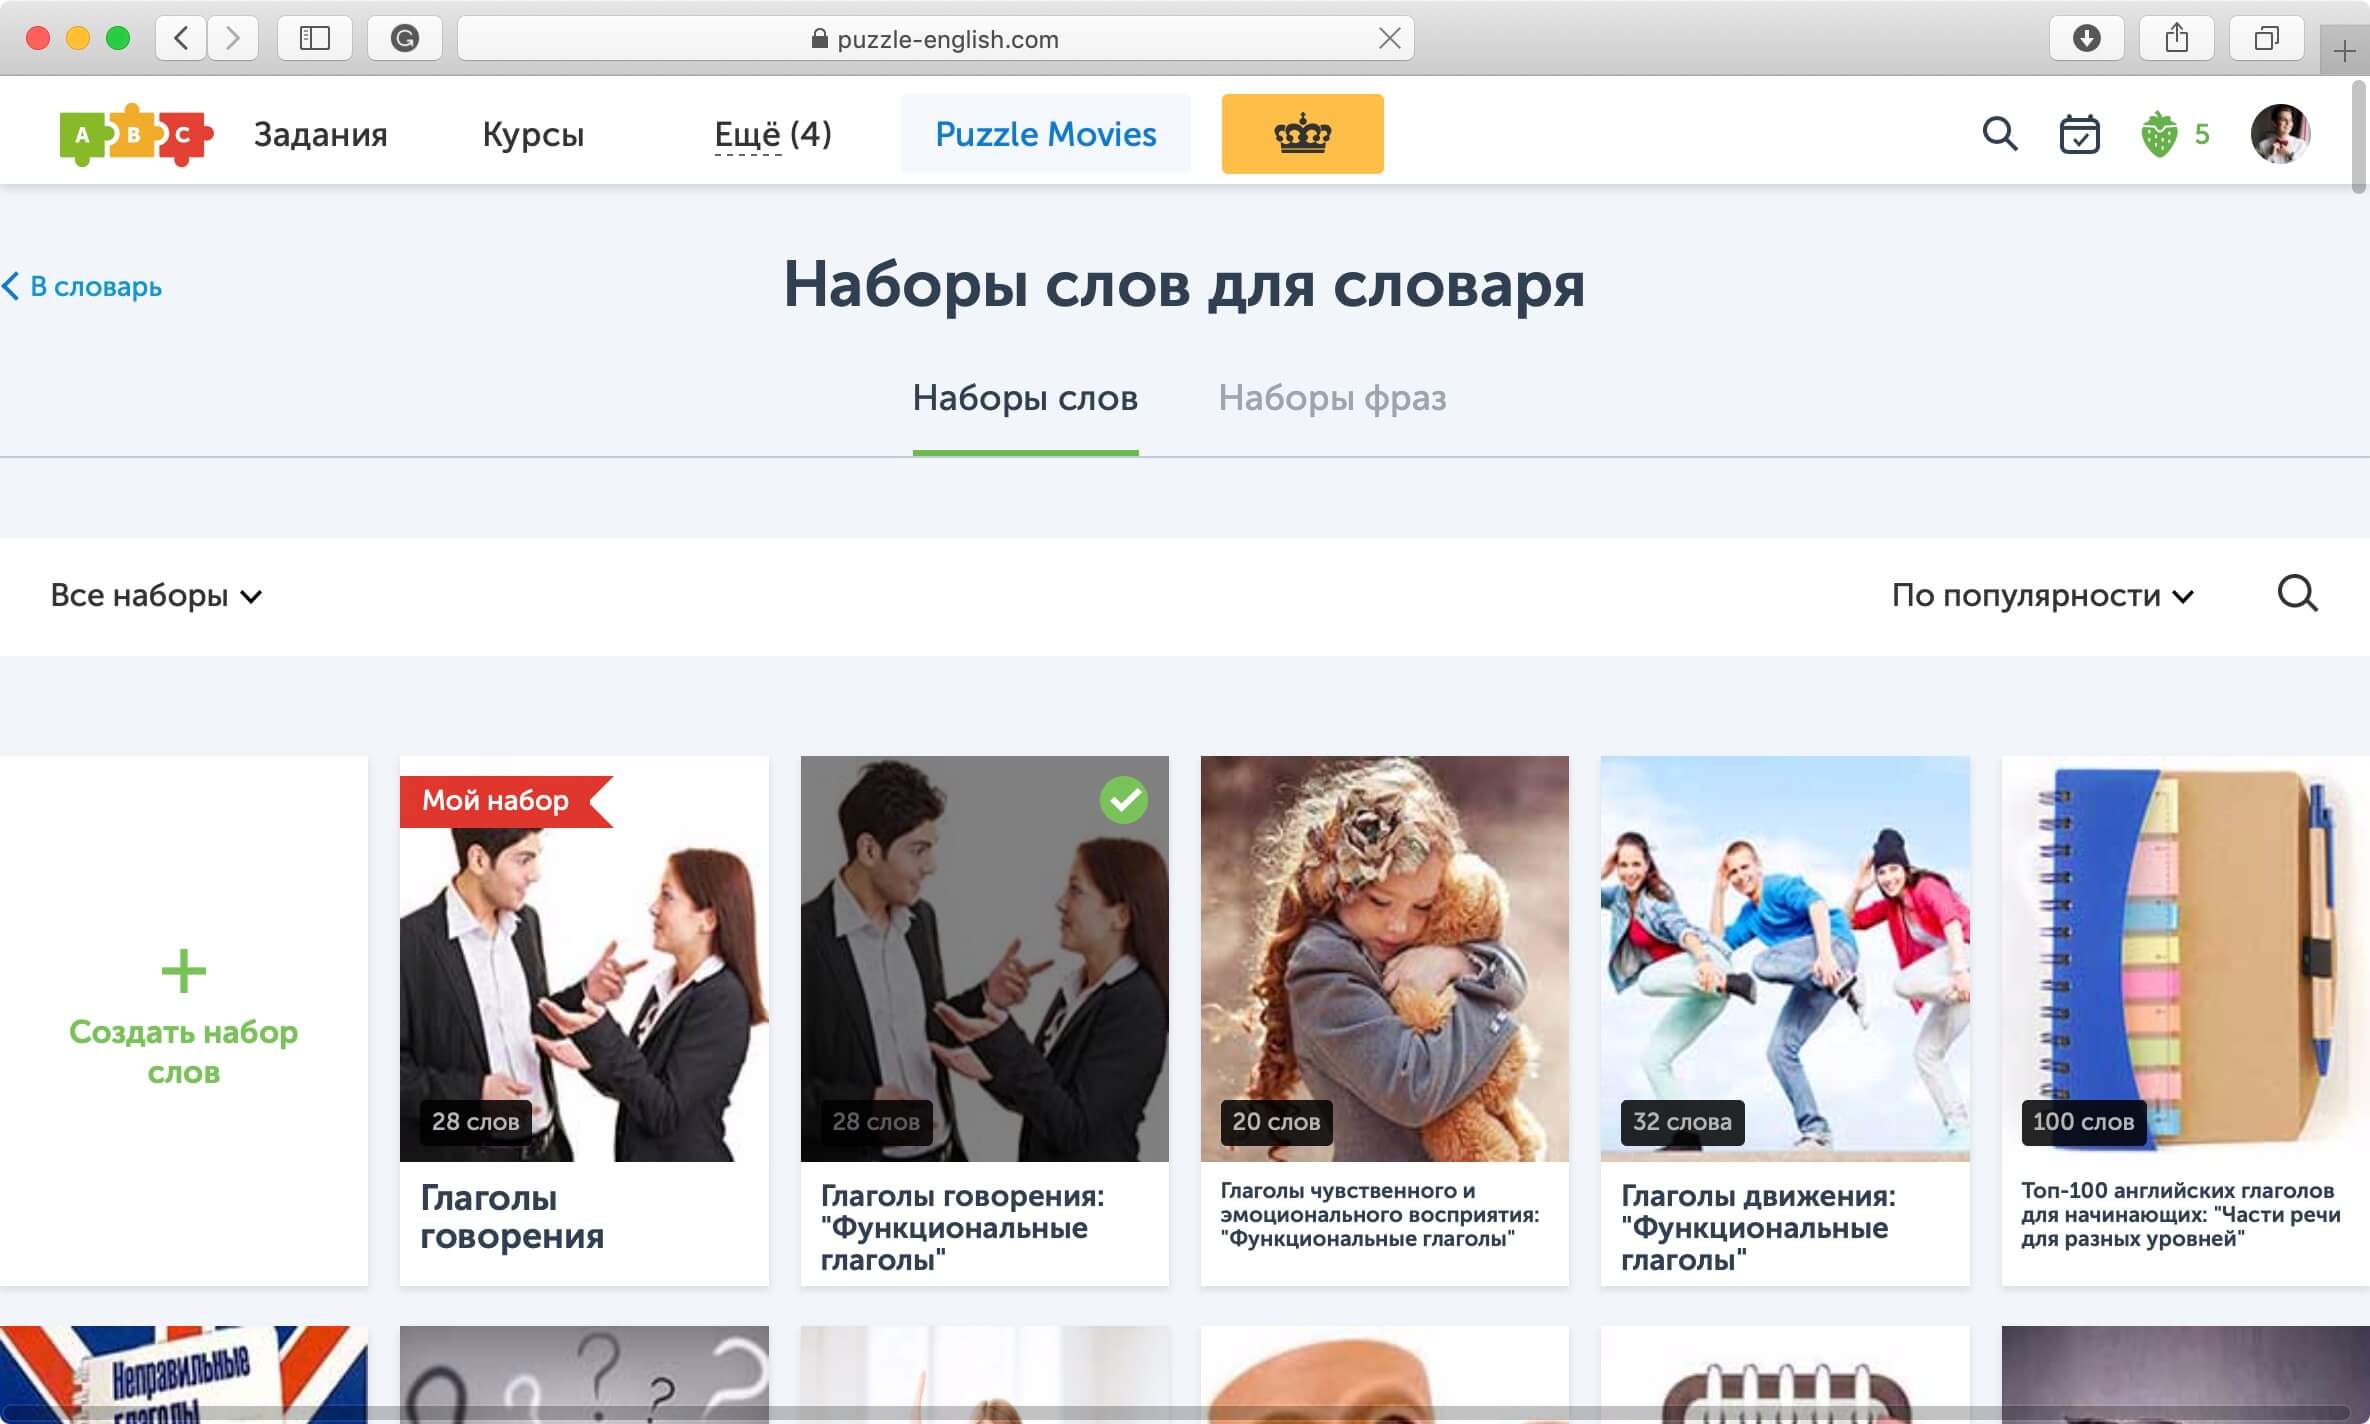2370x1424 pixels.
Task: Click Создать набор слов link
Action: click(183, 1051)
